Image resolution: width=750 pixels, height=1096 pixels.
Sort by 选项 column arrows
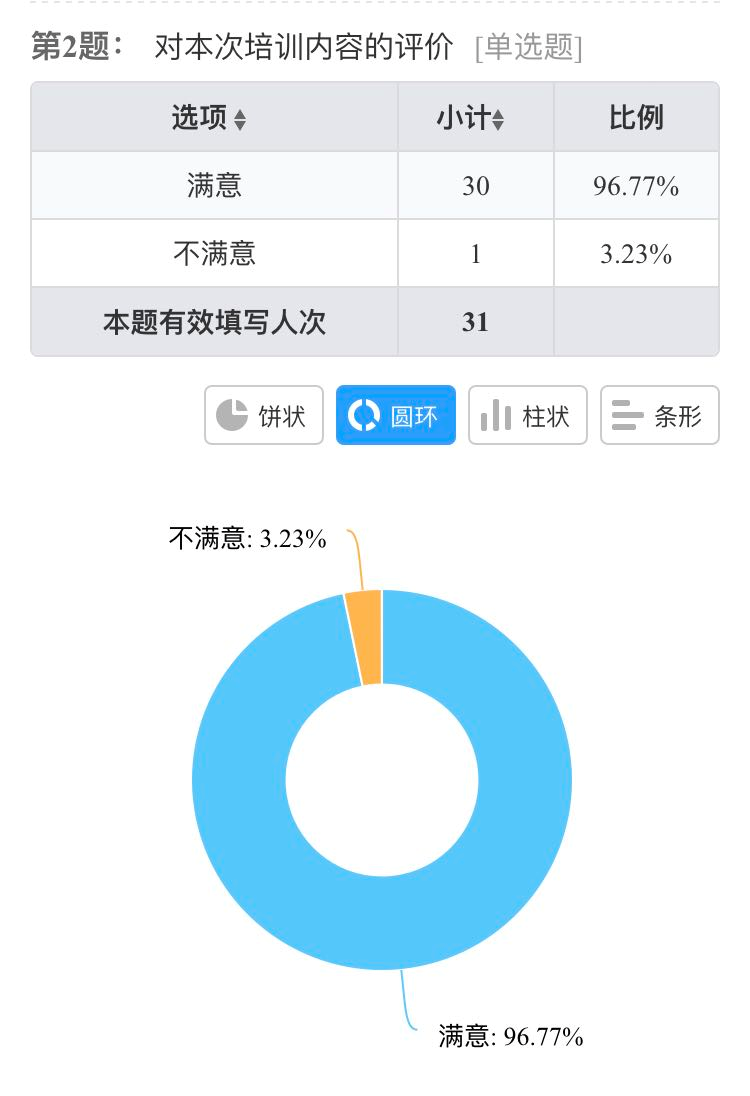click(240, 120)
